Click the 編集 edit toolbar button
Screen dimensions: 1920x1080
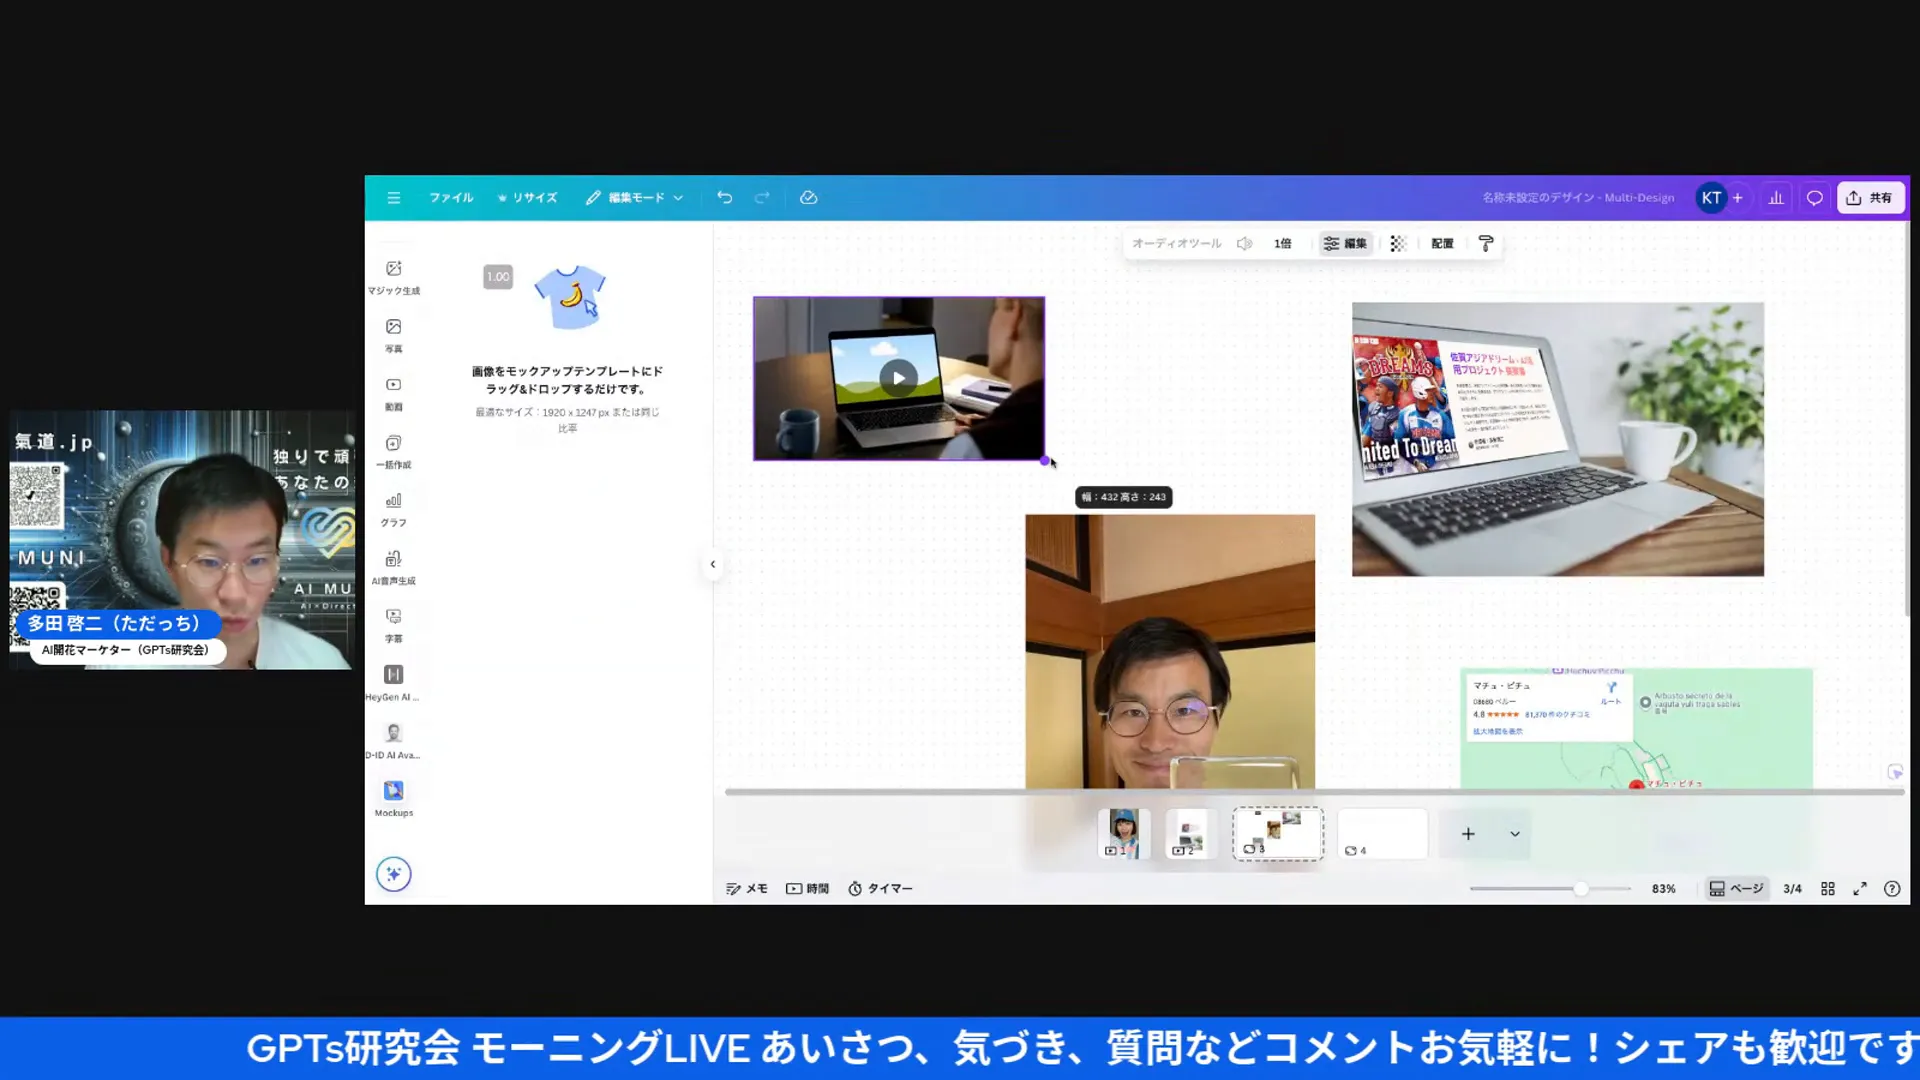click(x=1345, y=243)
